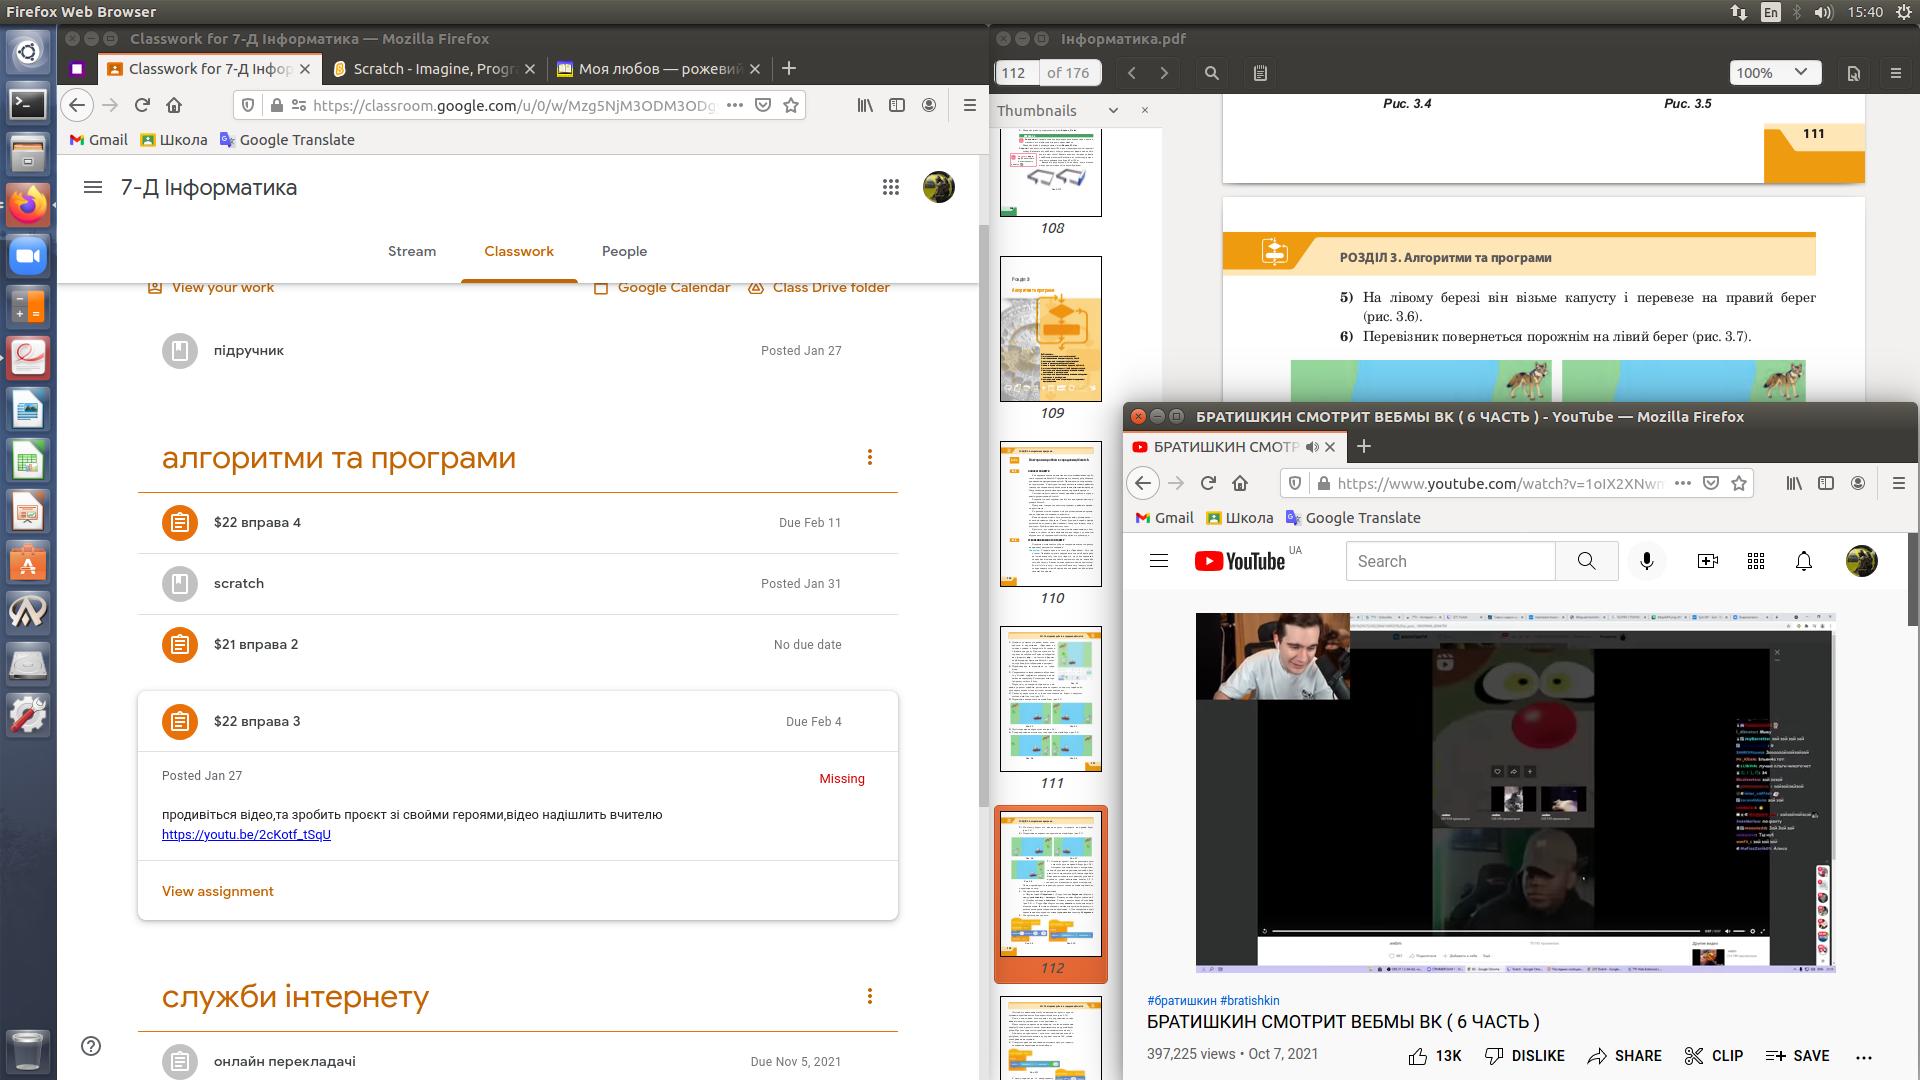Switch to the Stream tab
This screenshot has height=1080, width=1920.
tap(412, 251)
